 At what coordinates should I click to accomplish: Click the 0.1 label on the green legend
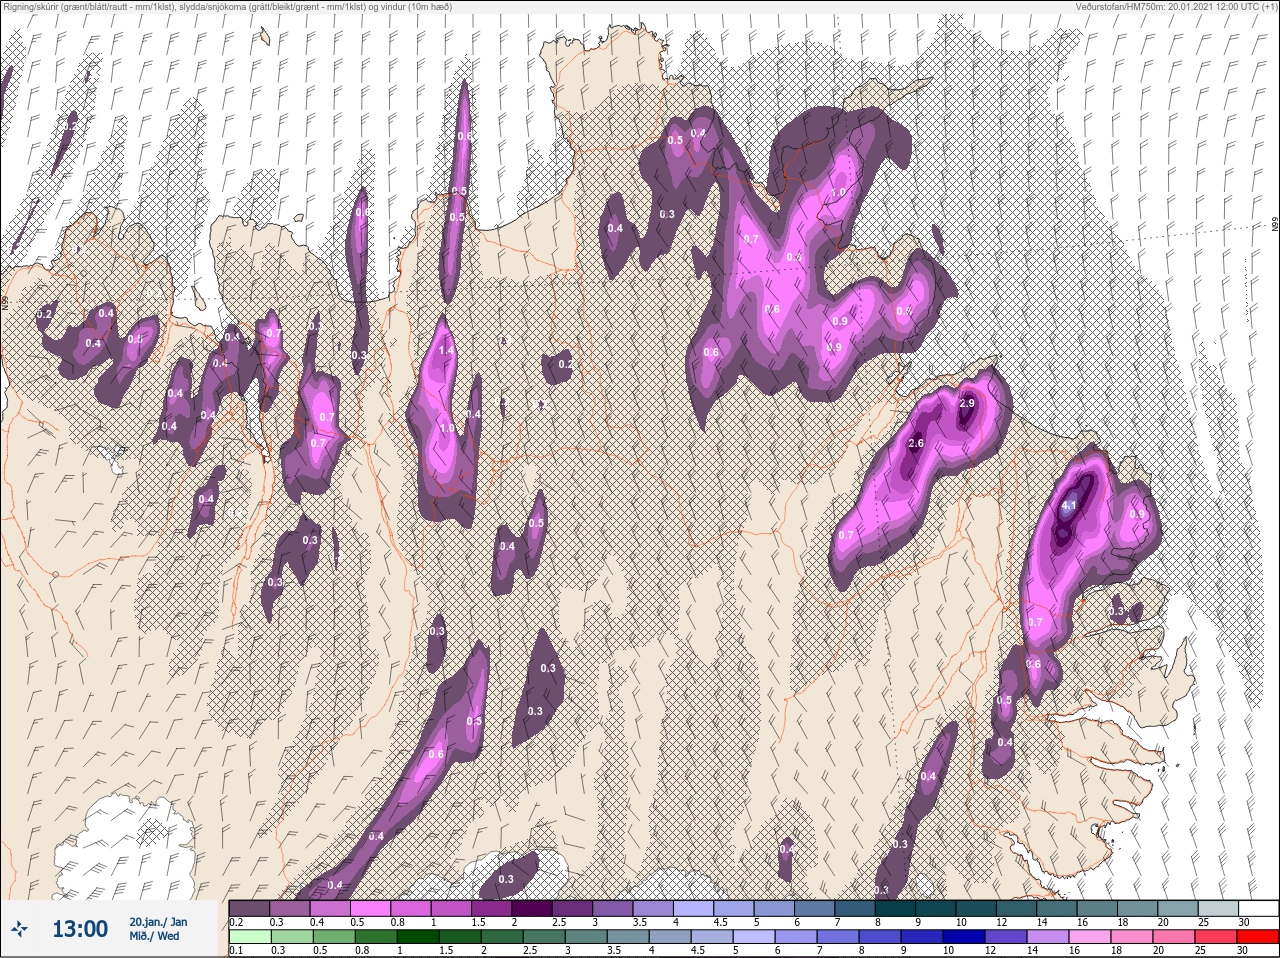(x=236, y=950)
